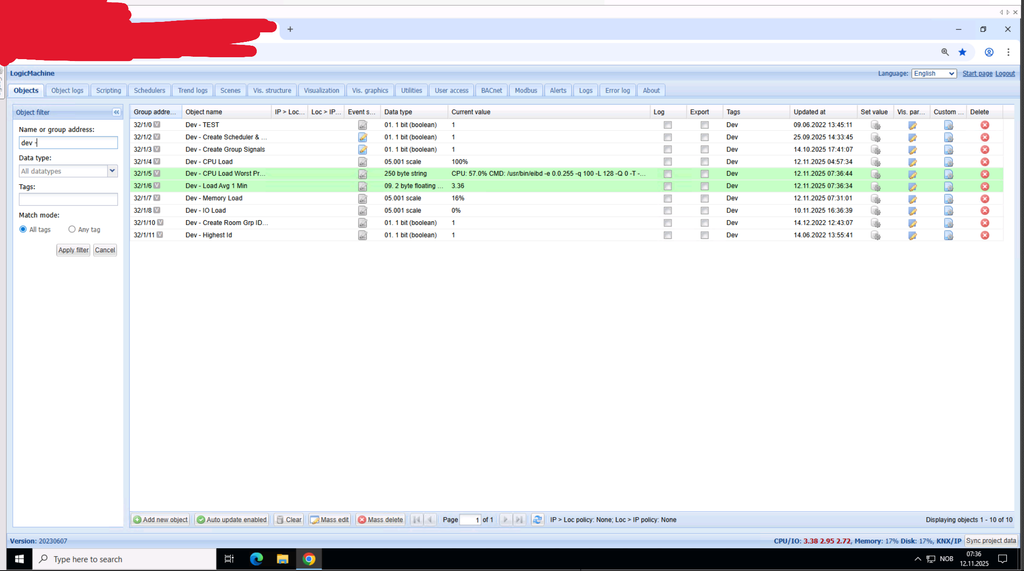Viewport: 1024px width, 571px height.
Task: Expand group address 32/1/4 dropdown arrow
Action: [x=157, y=161]
